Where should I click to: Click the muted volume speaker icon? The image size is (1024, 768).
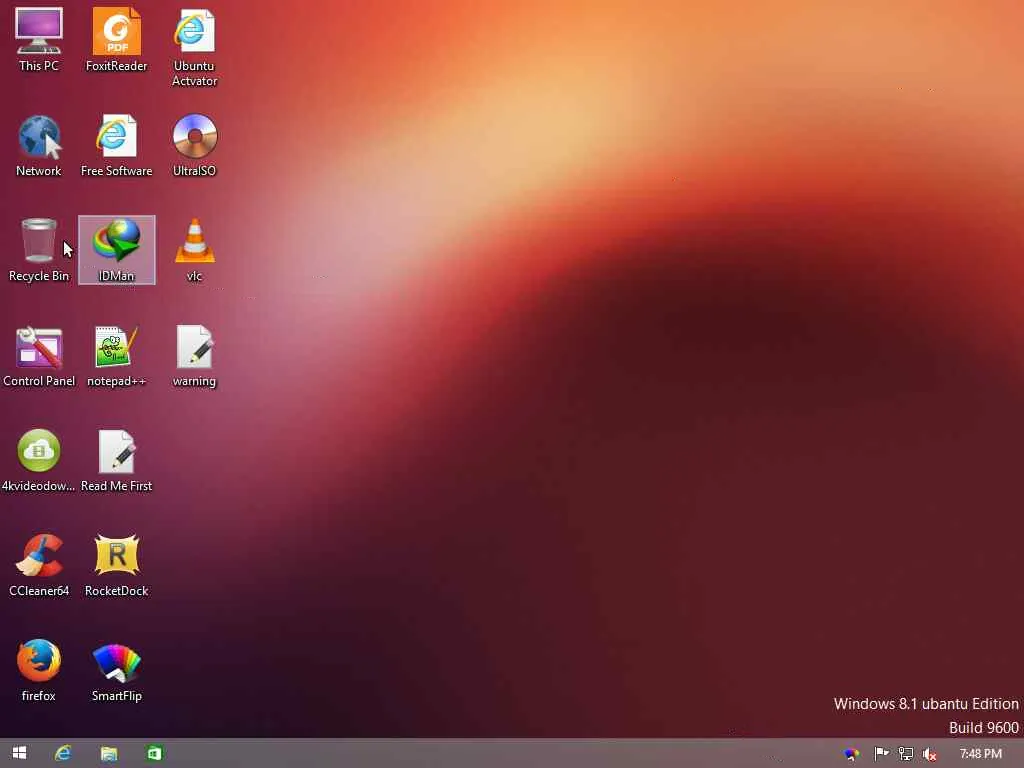tap(929, 755)
